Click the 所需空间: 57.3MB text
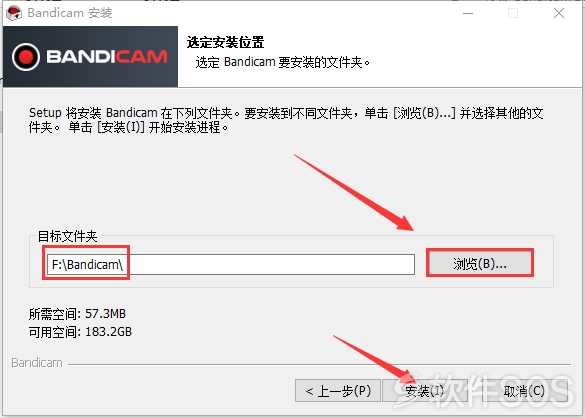This screenshot has height=418, width=585. (x=77, y=314)
